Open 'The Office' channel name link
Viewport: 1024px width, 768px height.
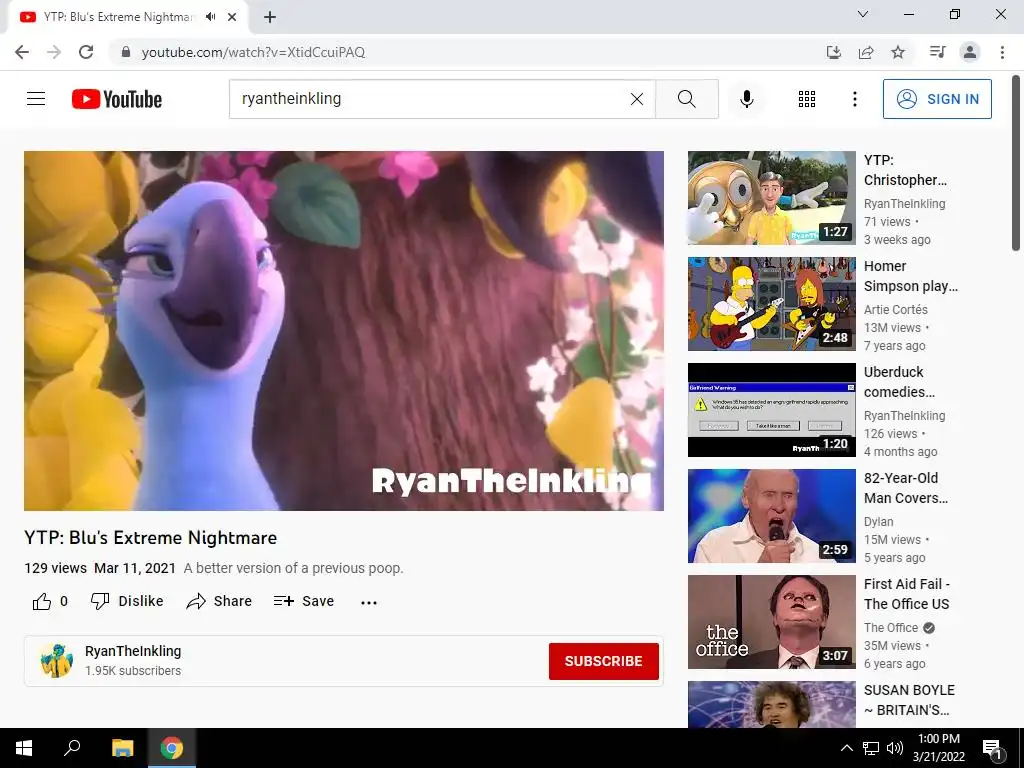click(x=891, y=628)
